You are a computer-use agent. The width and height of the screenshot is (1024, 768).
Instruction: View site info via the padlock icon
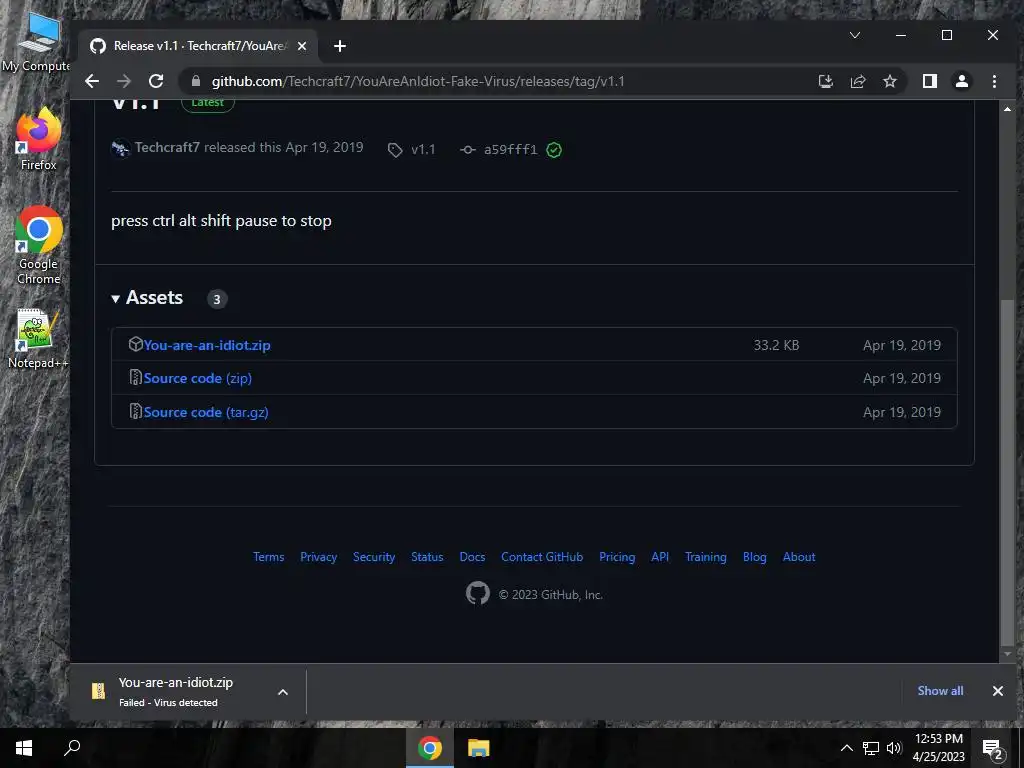[x=195, y=81]
